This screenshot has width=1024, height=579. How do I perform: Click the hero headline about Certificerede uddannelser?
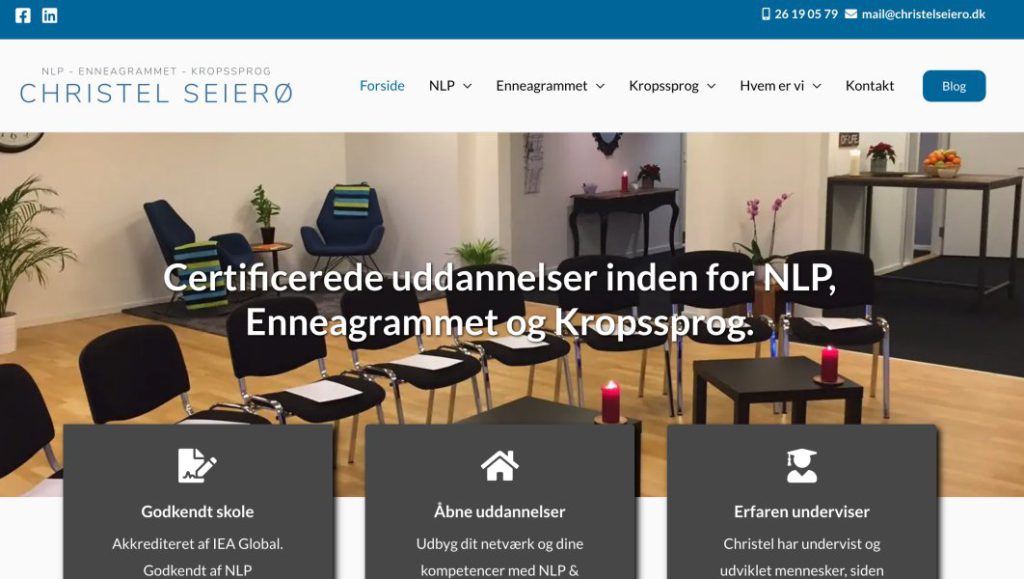pos(500,300)
